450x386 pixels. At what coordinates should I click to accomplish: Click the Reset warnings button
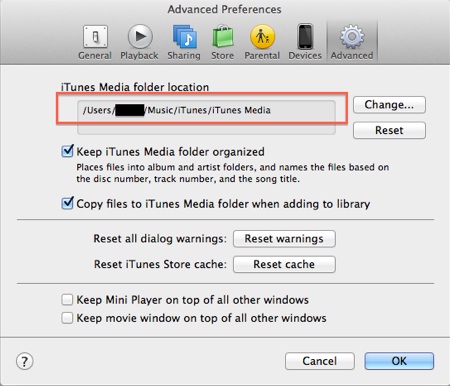[284, 239]
